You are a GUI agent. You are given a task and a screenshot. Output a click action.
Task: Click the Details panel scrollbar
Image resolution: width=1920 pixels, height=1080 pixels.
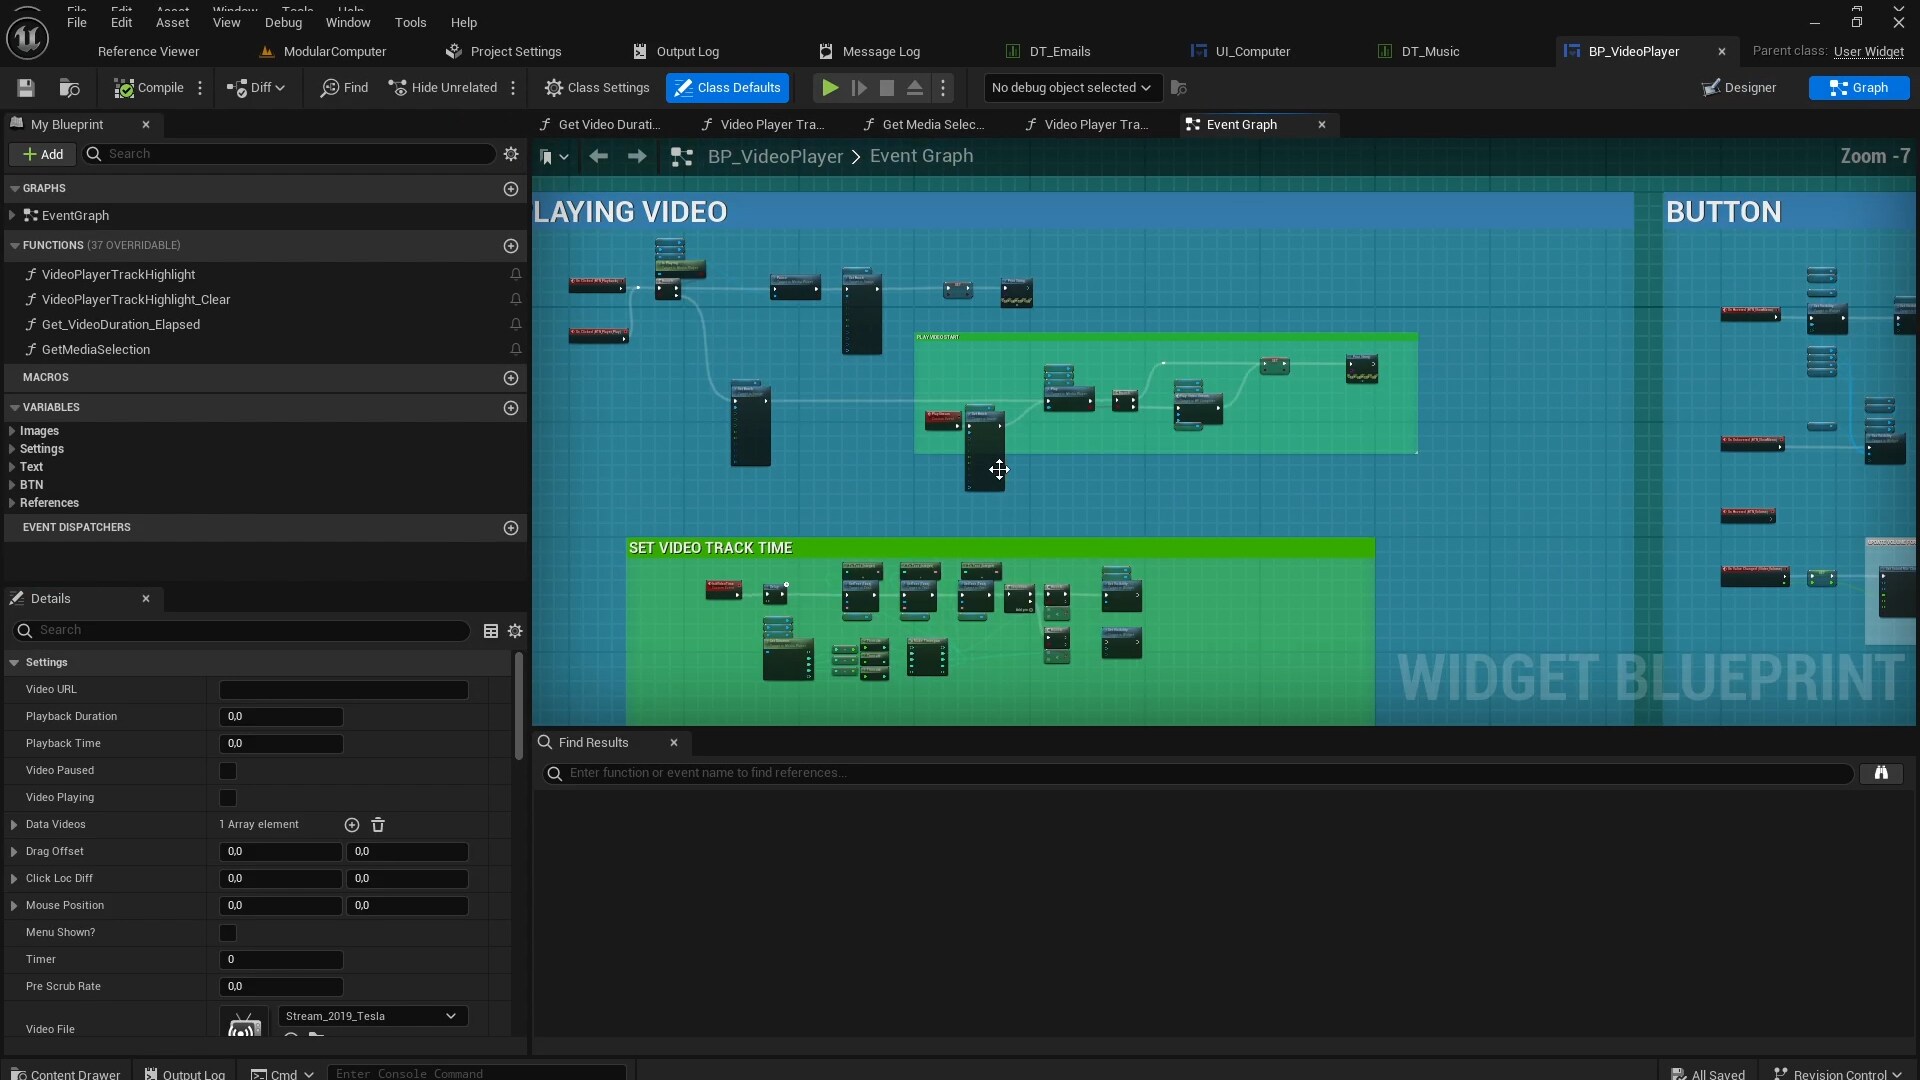[518, 706]
